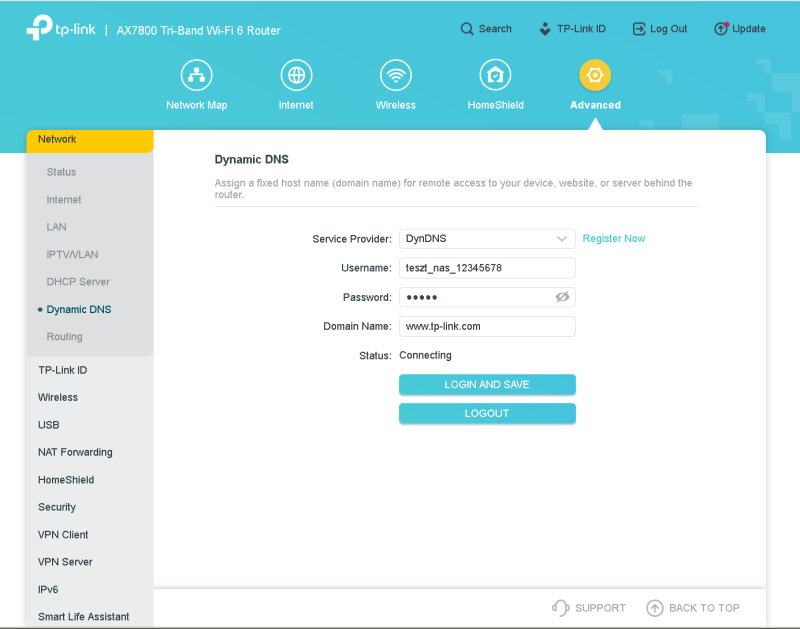Image resolution: width=800 pixels, height=629 pixels.
Task: Open the Internet globe icon
Action: coord(296,75)
